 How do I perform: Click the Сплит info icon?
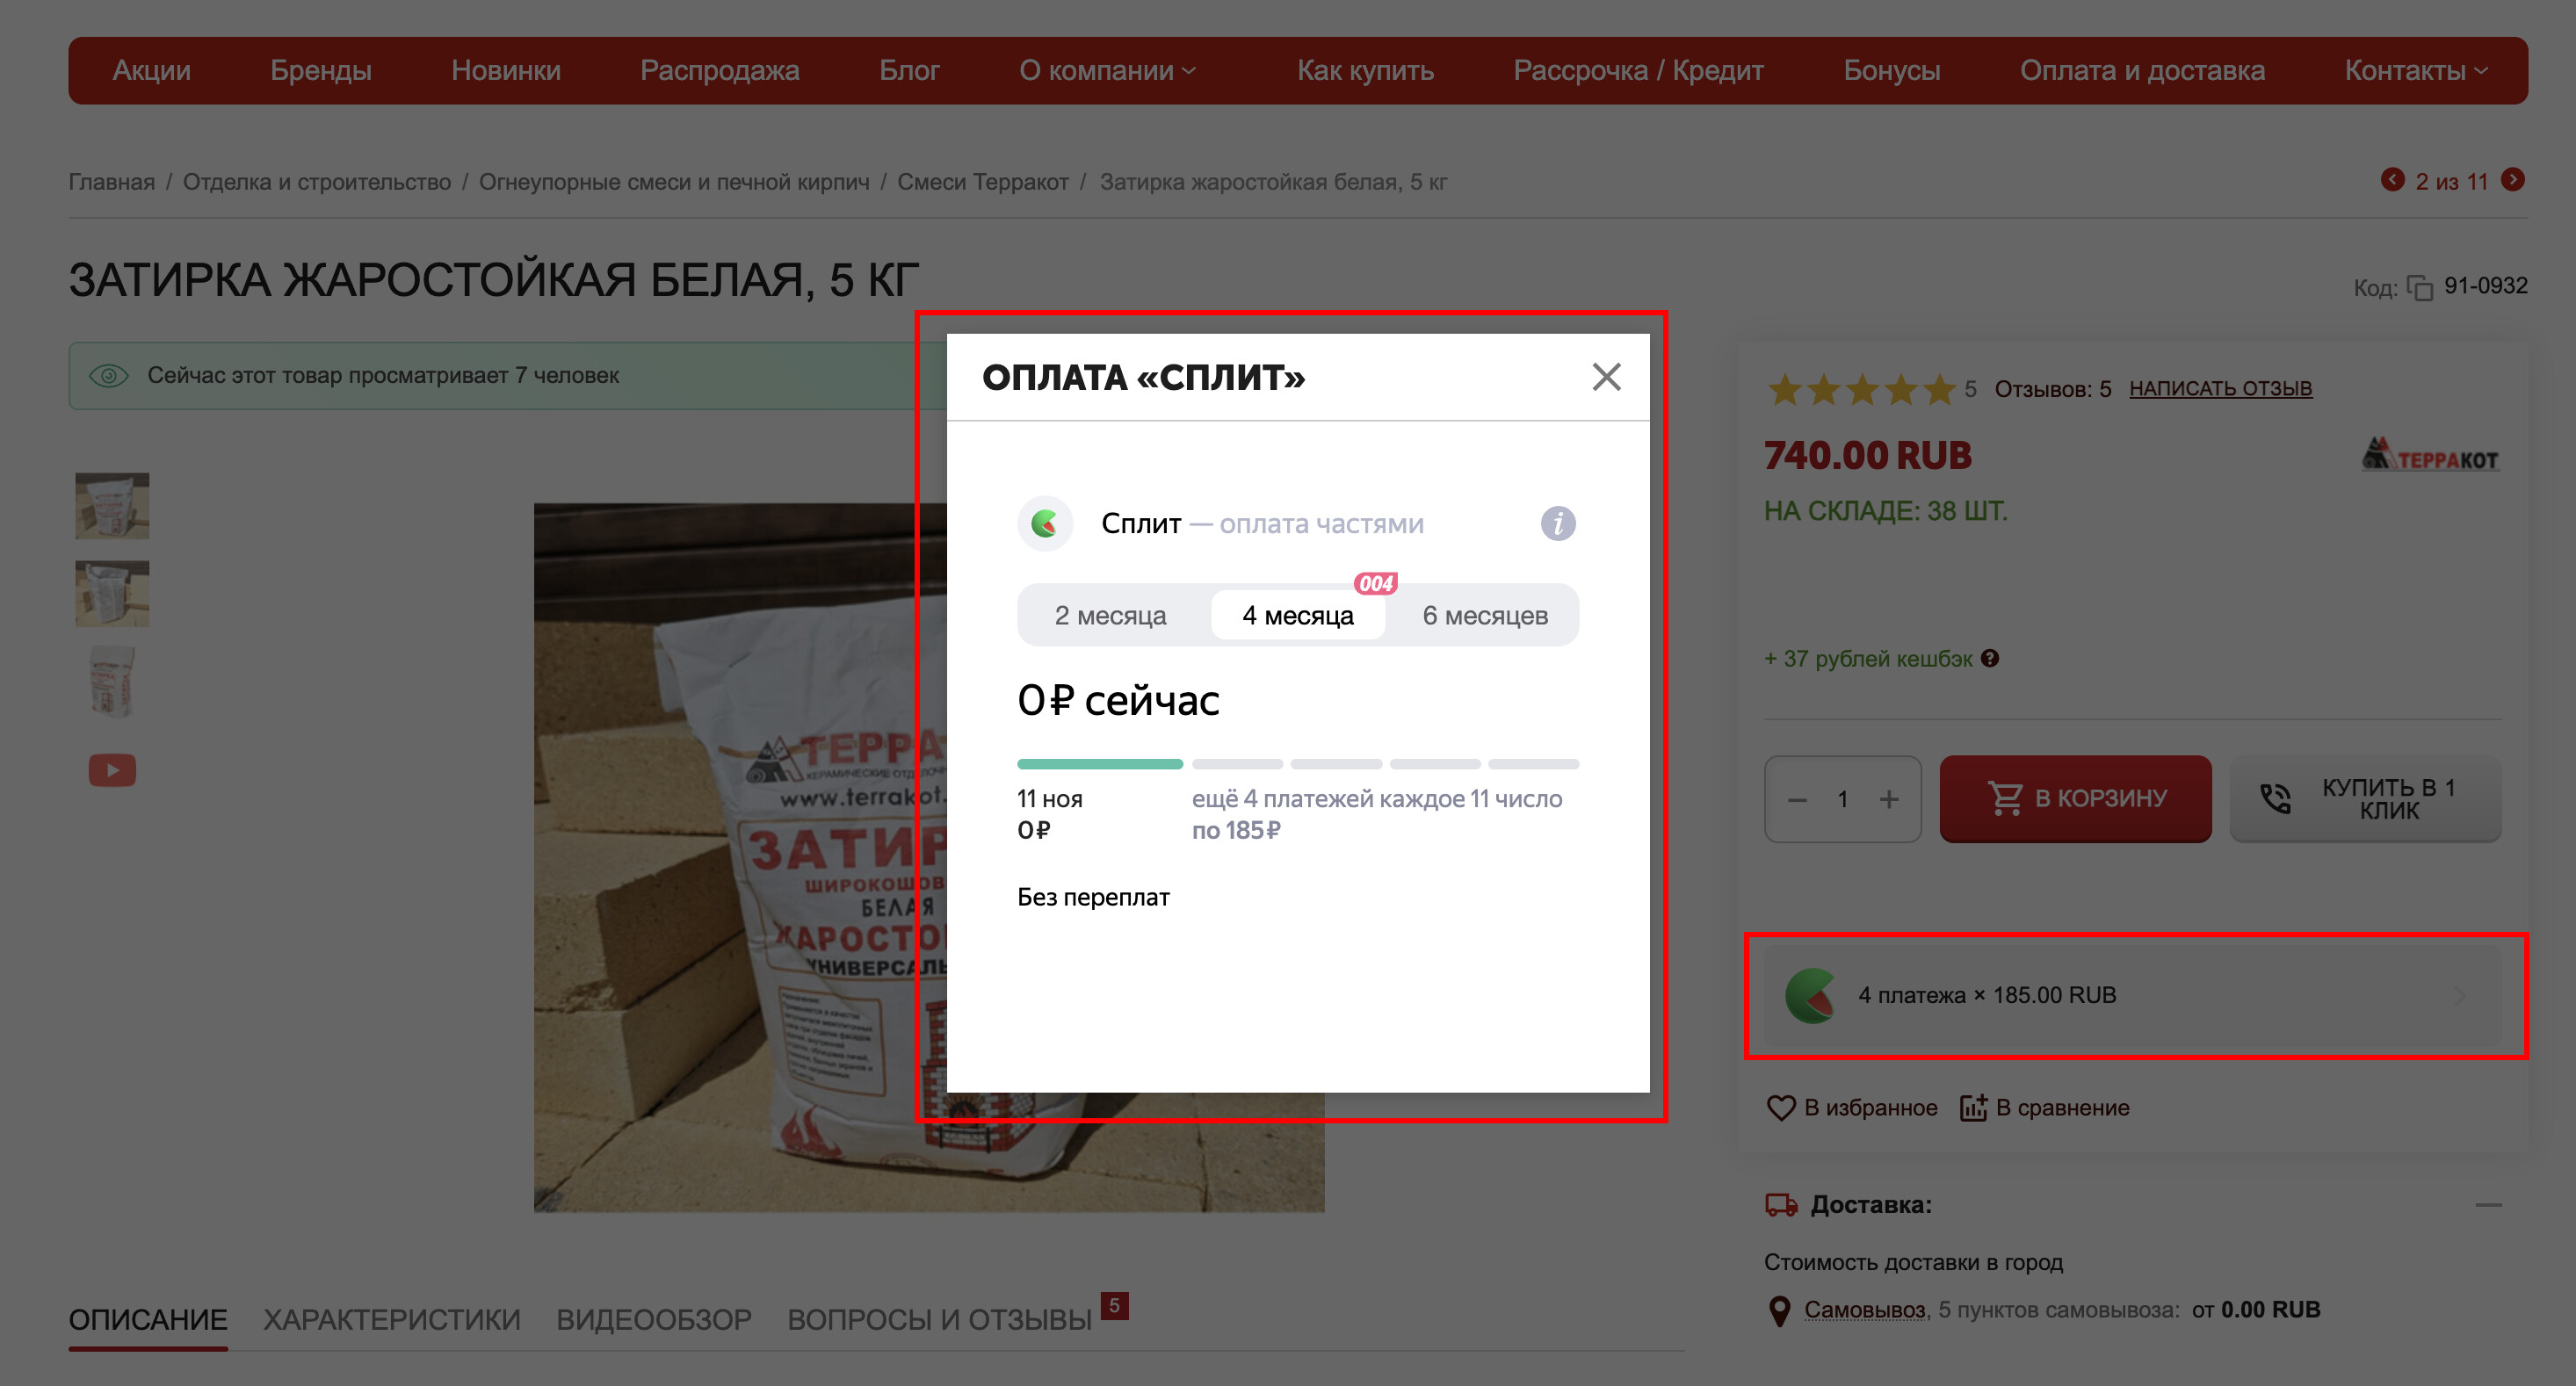pos(1557,523)
